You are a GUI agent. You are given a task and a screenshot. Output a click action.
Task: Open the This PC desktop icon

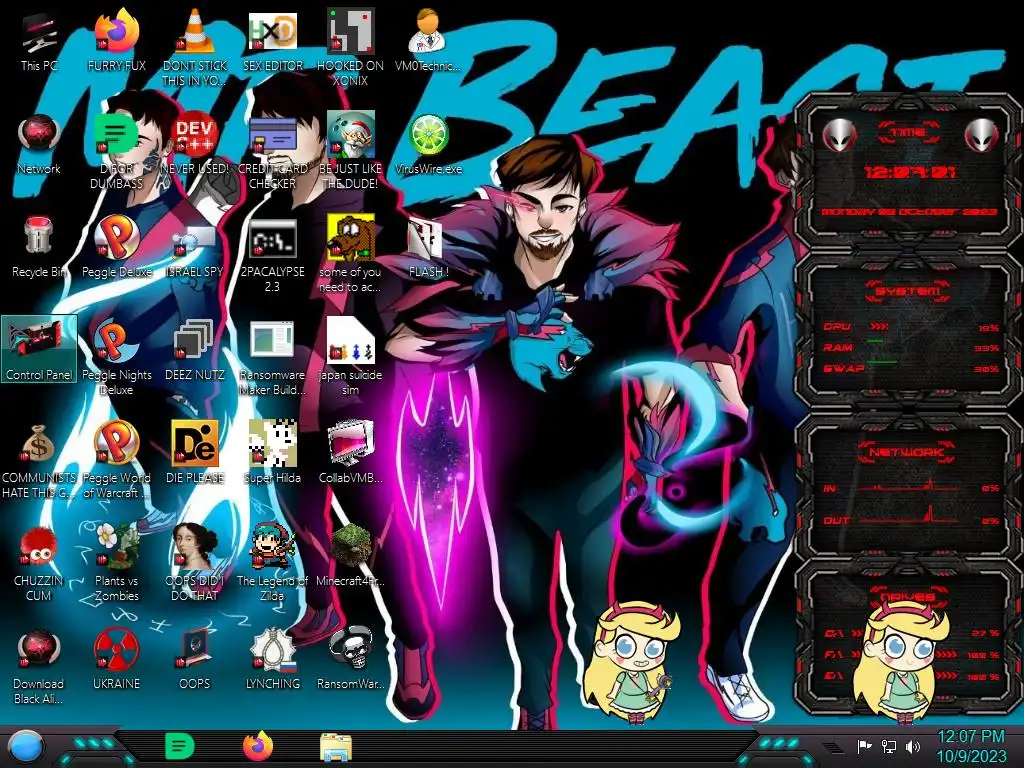click(x=39, y=41)
